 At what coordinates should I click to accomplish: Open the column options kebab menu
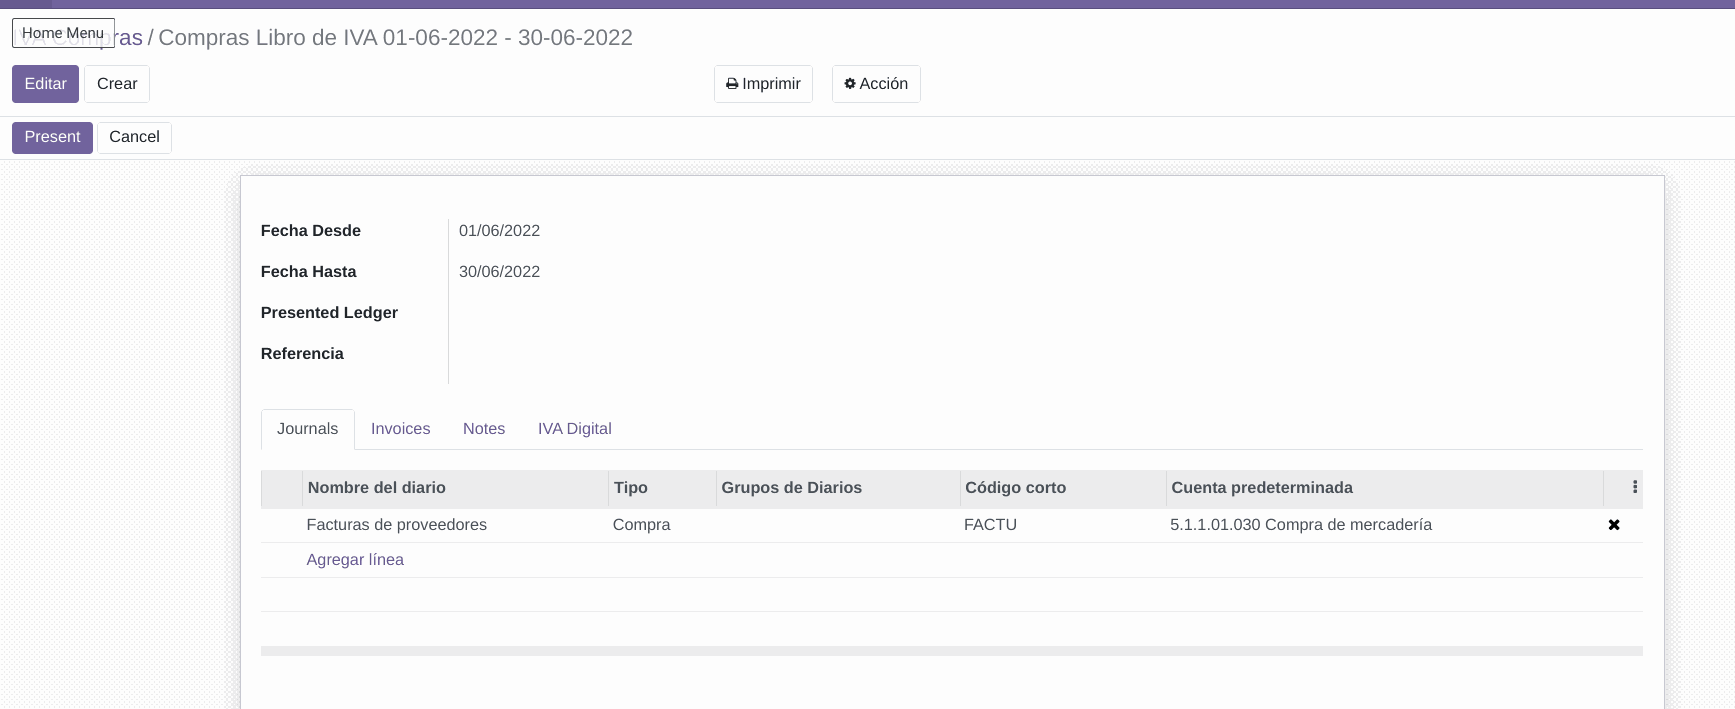click(1634, 487)
